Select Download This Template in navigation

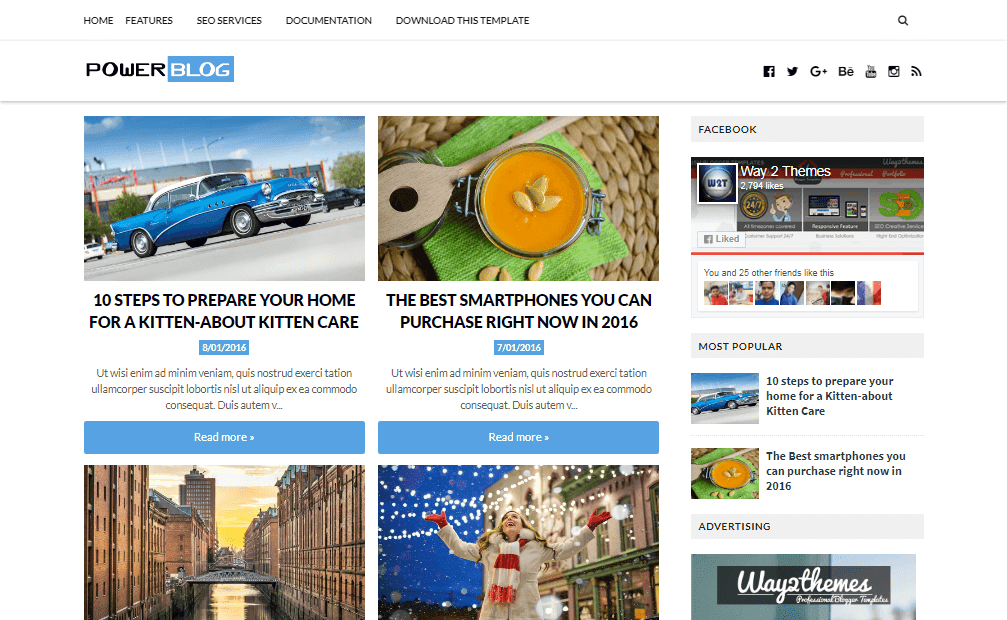462,21
